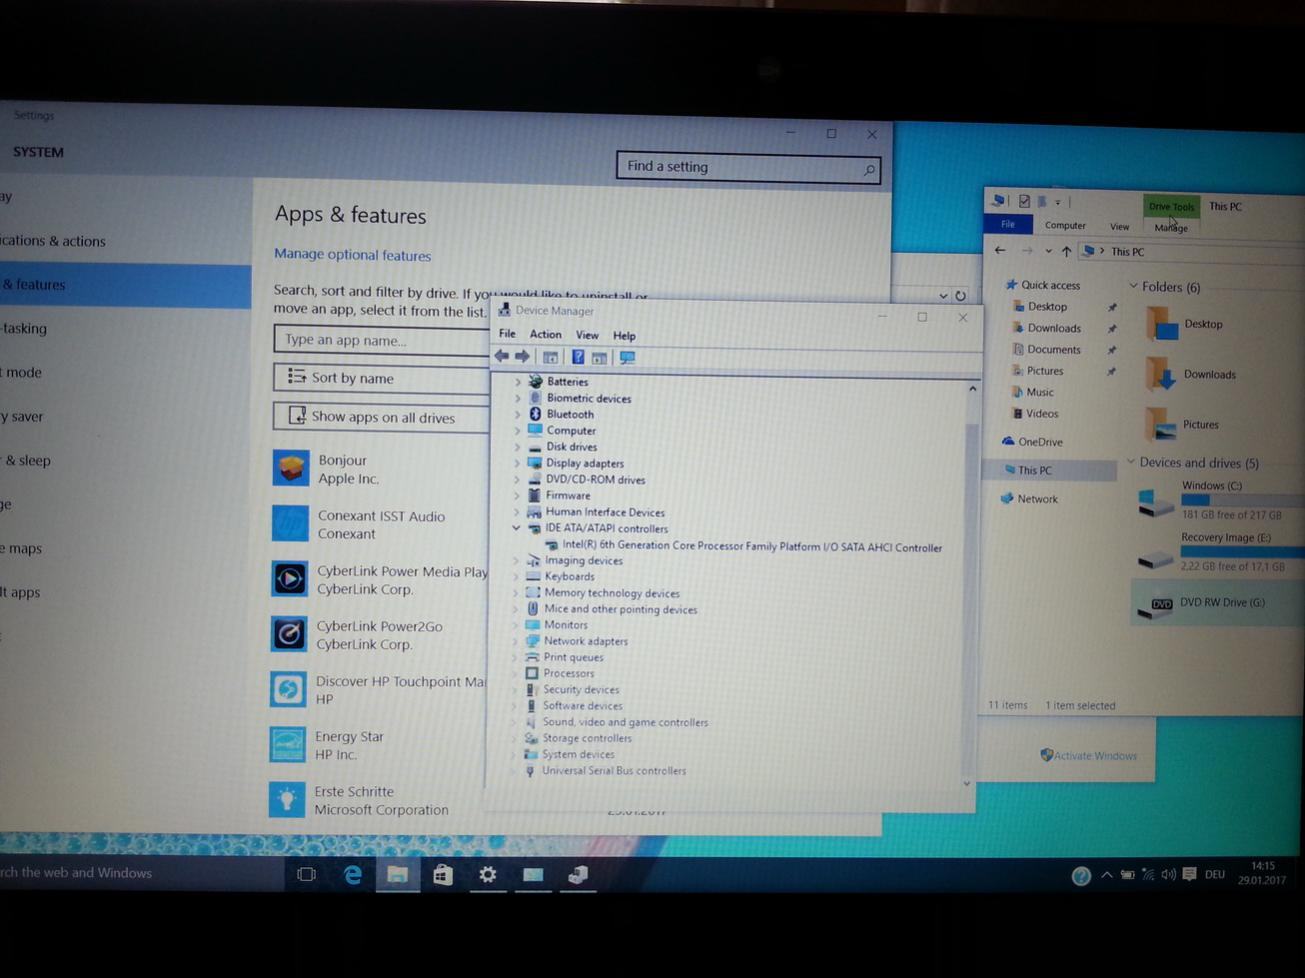Click Explorer up-directory arrow button

[1066, 251]
